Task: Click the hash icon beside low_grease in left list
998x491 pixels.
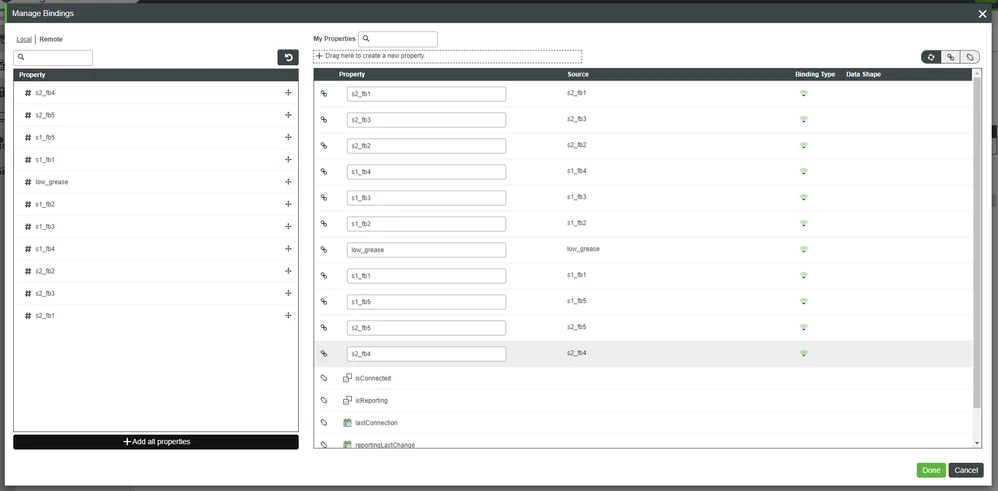Action: pyautogui.click(x=28, y=182)
